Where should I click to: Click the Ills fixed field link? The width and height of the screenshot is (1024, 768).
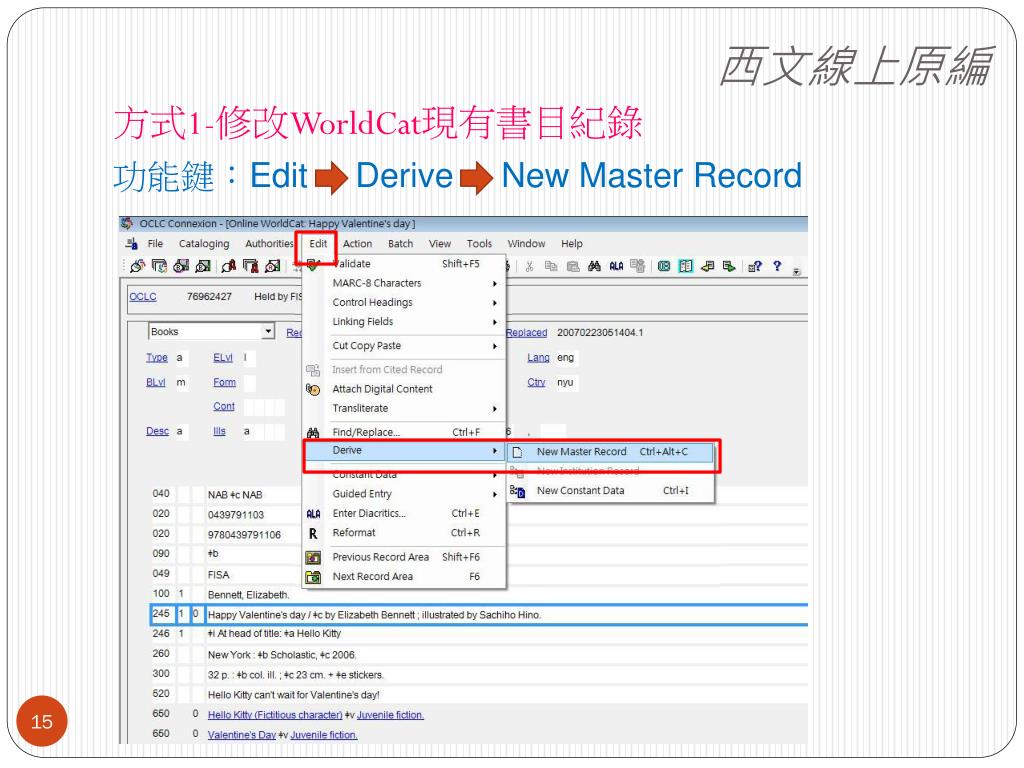tap(219, 432)
